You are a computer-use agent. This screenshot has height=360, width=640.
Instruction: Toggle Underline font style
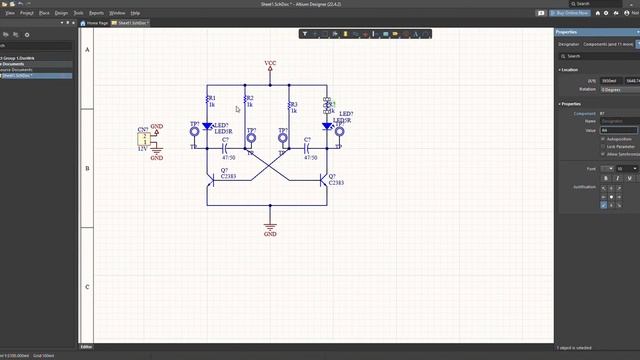pyautogui.click(x=629, y=178)
